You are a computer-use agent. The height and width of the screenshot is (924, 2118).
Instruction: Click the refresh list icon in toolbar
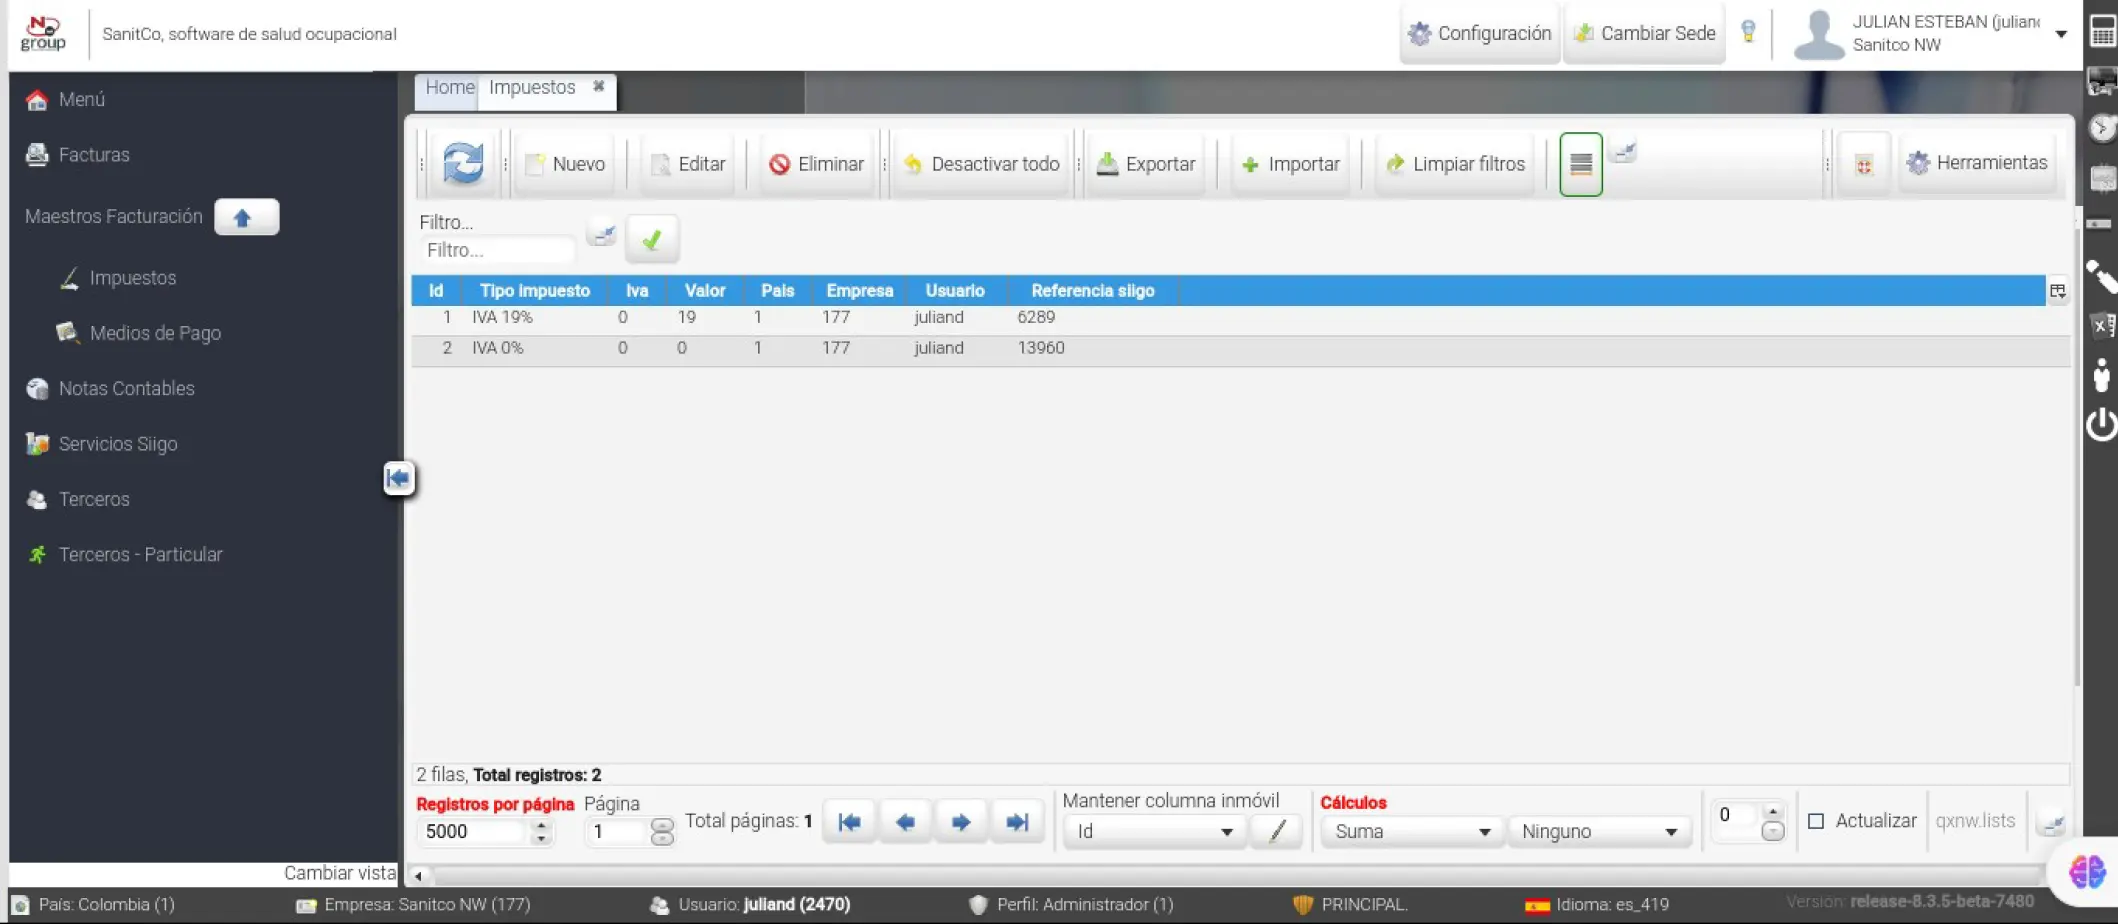(x=463, y=163)
